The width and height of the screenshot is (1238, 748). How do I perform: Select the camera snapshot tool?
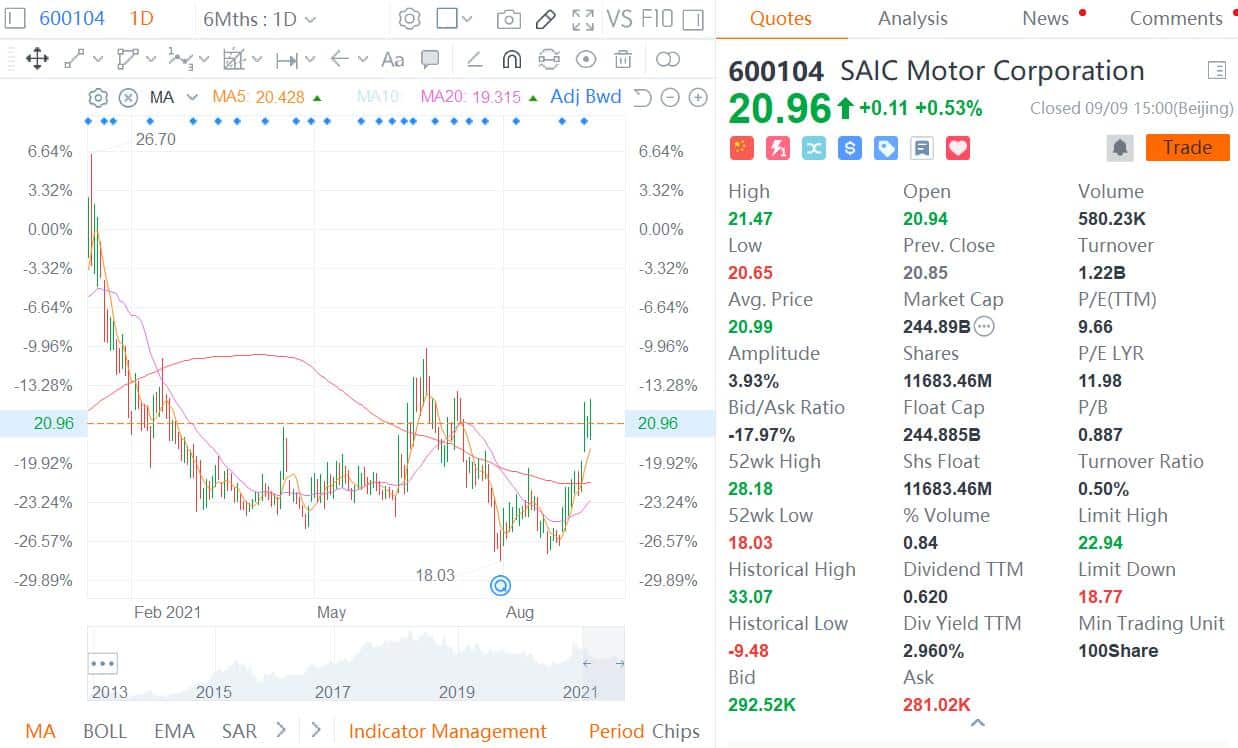click(511, 18)
